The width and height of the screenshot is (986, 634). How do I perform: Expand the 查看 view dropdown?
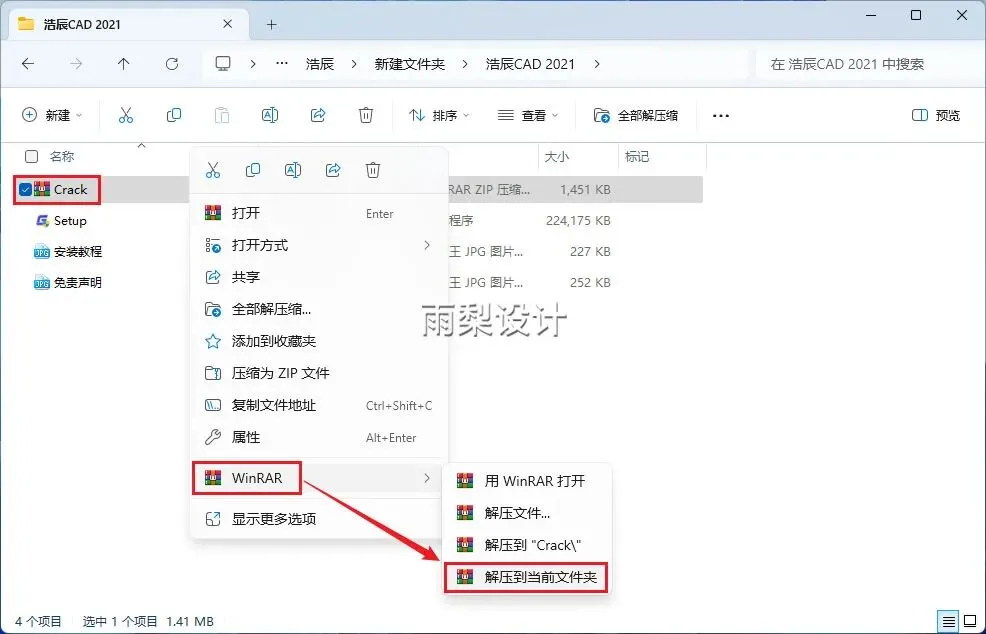[528, 115]
